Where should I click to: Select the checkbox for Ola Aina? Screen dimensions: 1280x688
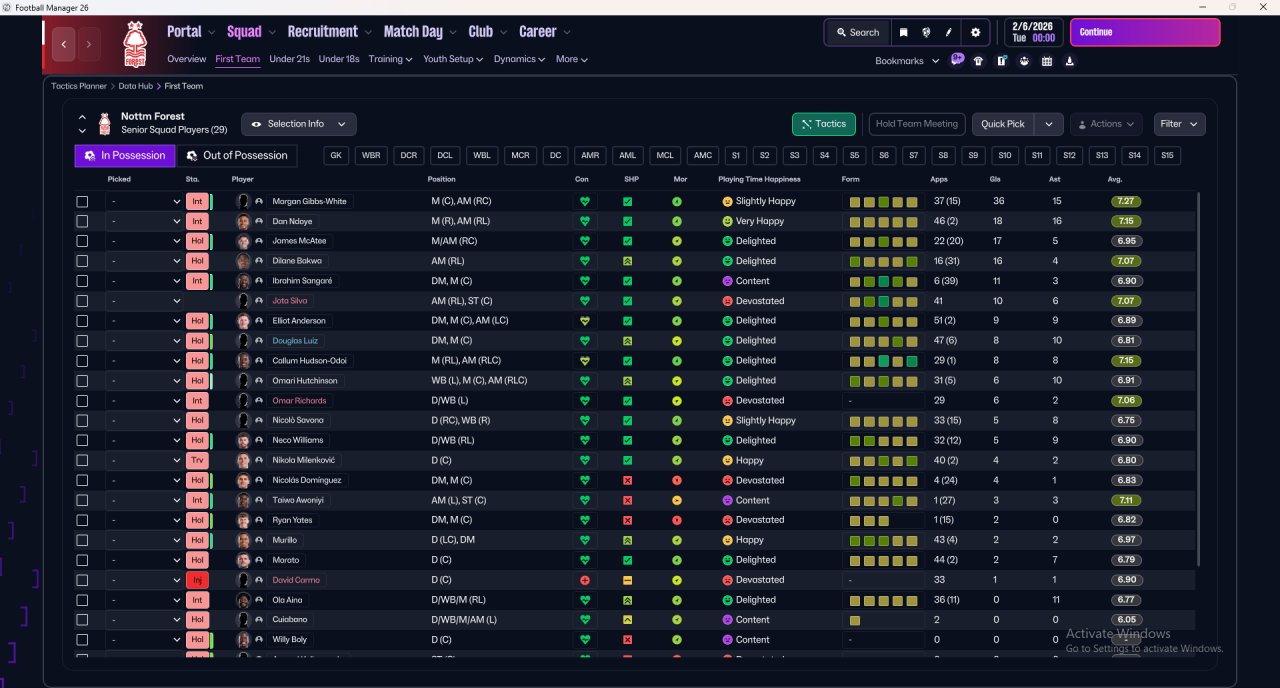pos(82,600)
